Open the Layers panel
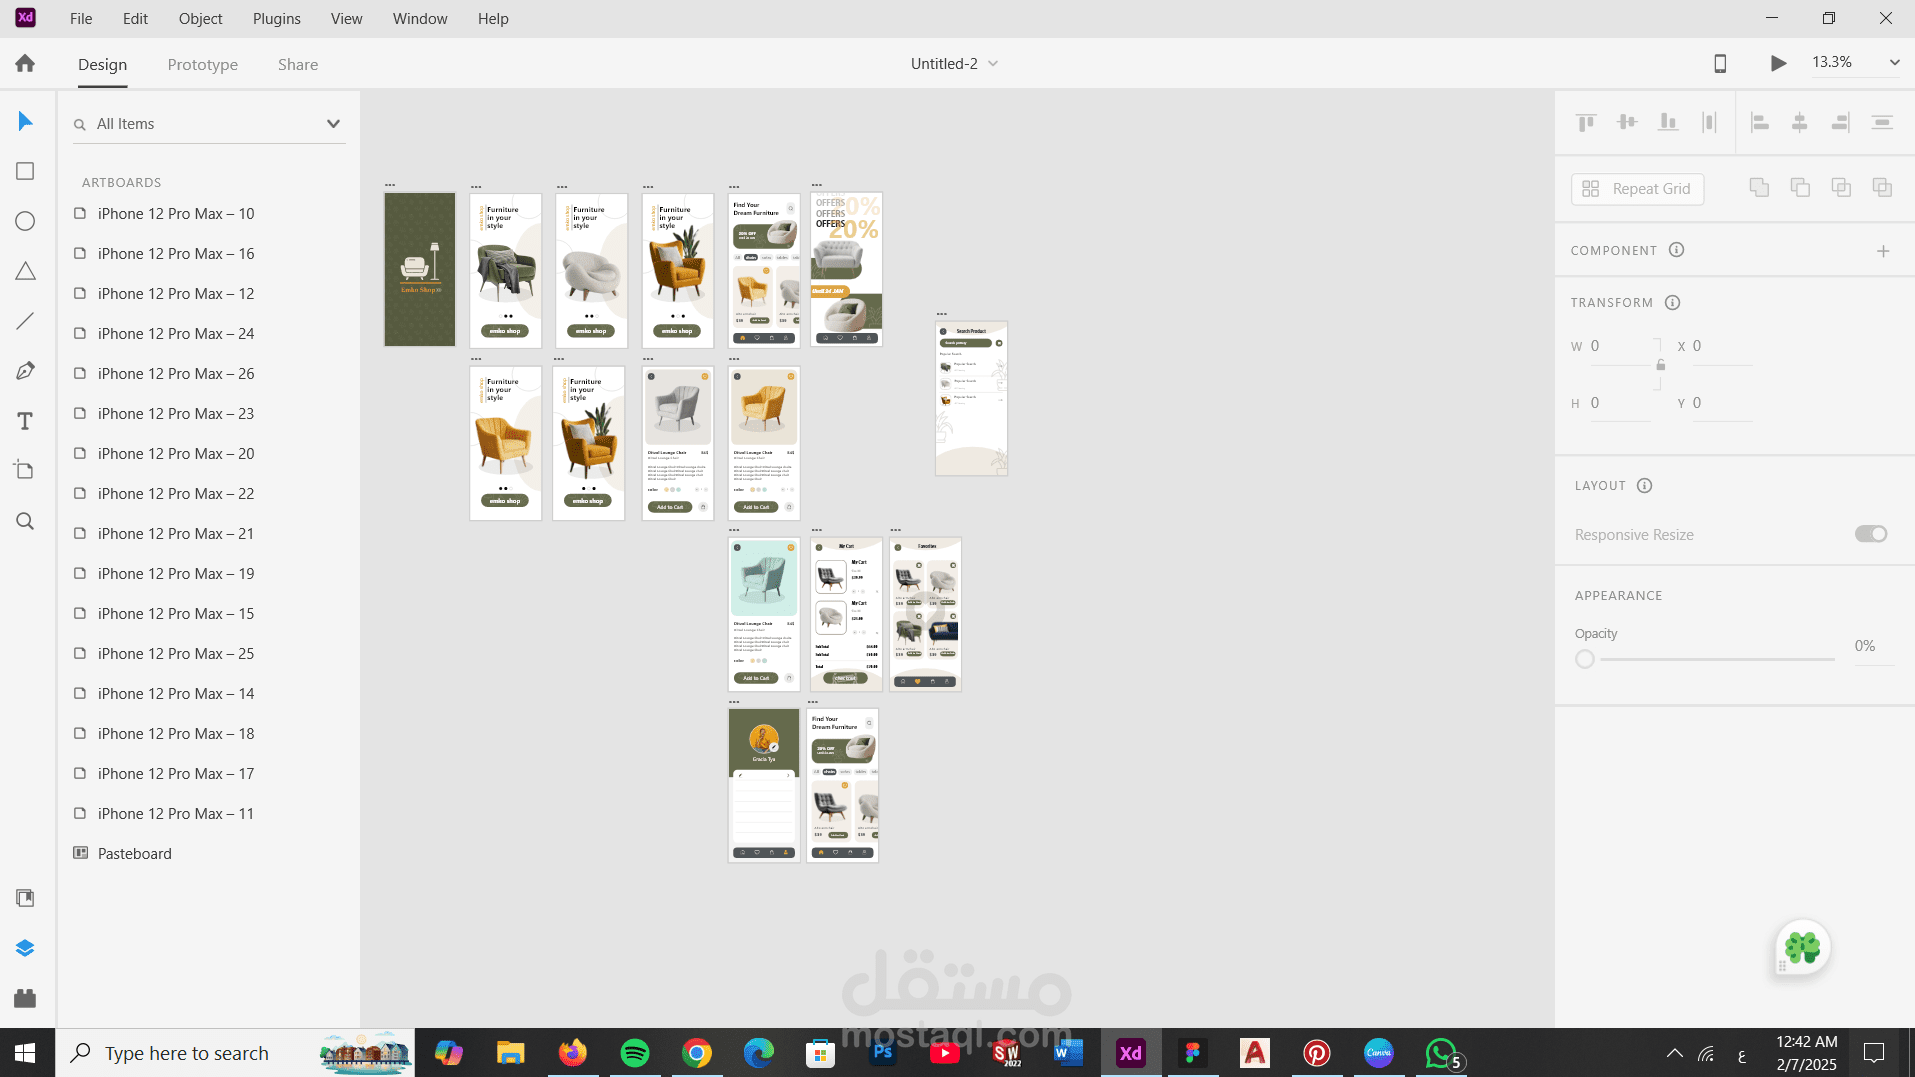Viewport: 1915px width, 1077px height. [25, 948]
